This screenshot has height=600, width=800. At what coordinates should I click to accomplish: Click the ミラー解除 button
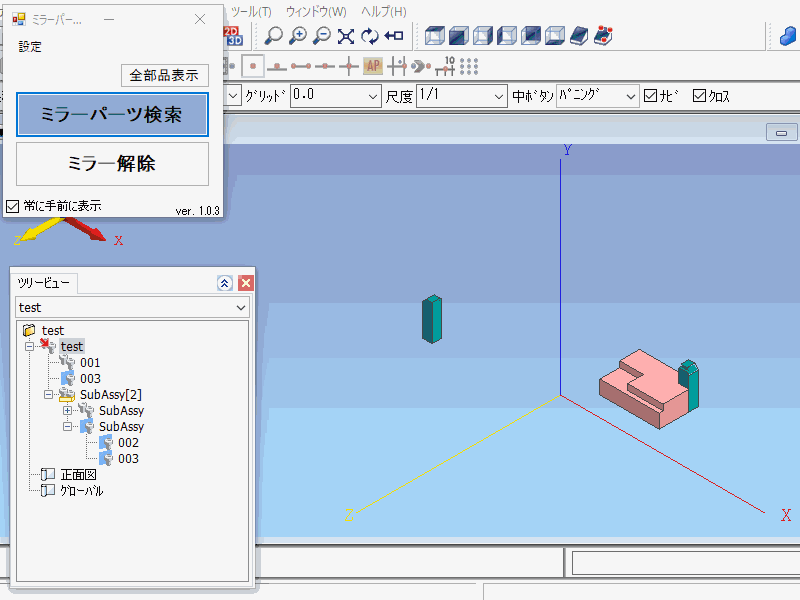[112, 164]
